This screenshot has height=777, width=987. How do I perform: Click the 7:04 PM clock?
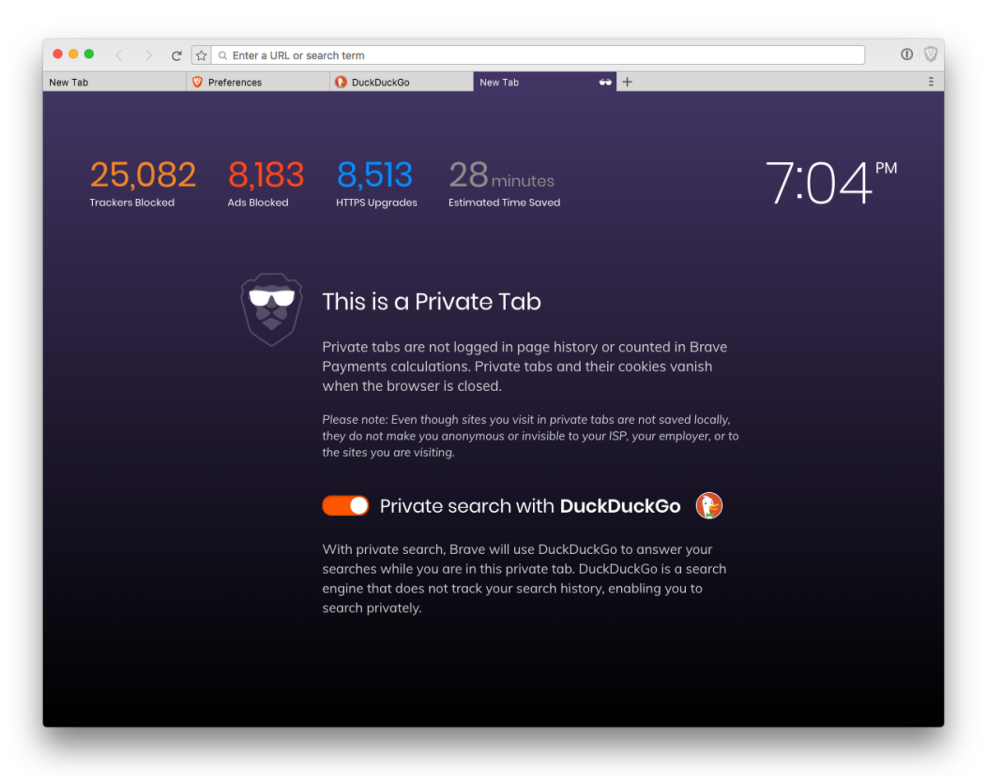pos(831,183)
